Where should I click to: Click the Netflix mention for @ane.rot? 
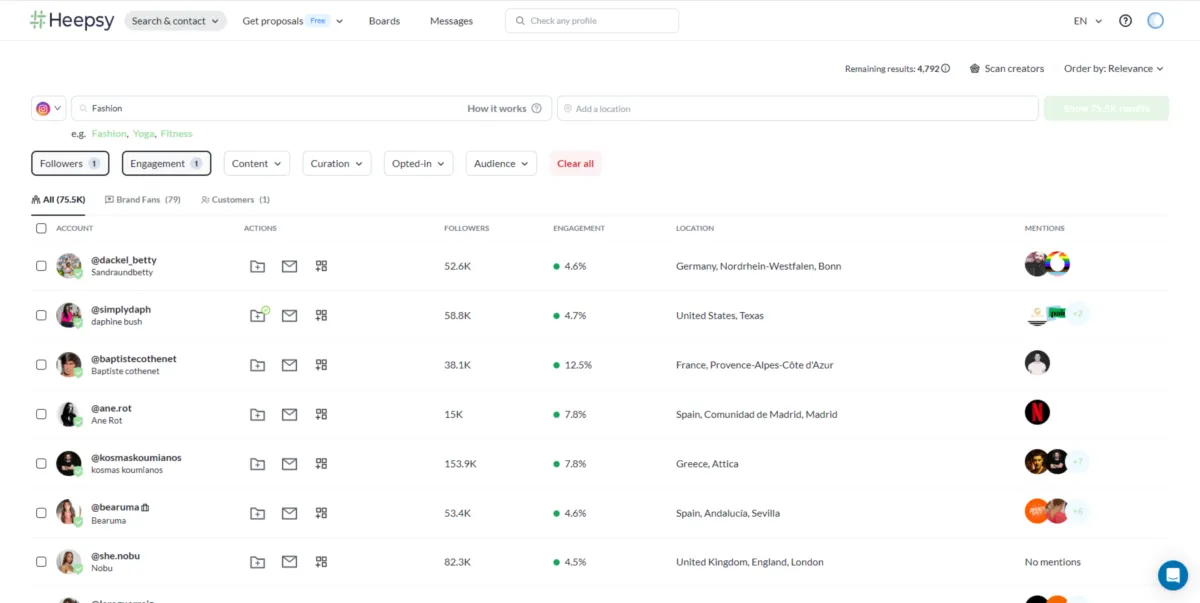point(1037,412)
